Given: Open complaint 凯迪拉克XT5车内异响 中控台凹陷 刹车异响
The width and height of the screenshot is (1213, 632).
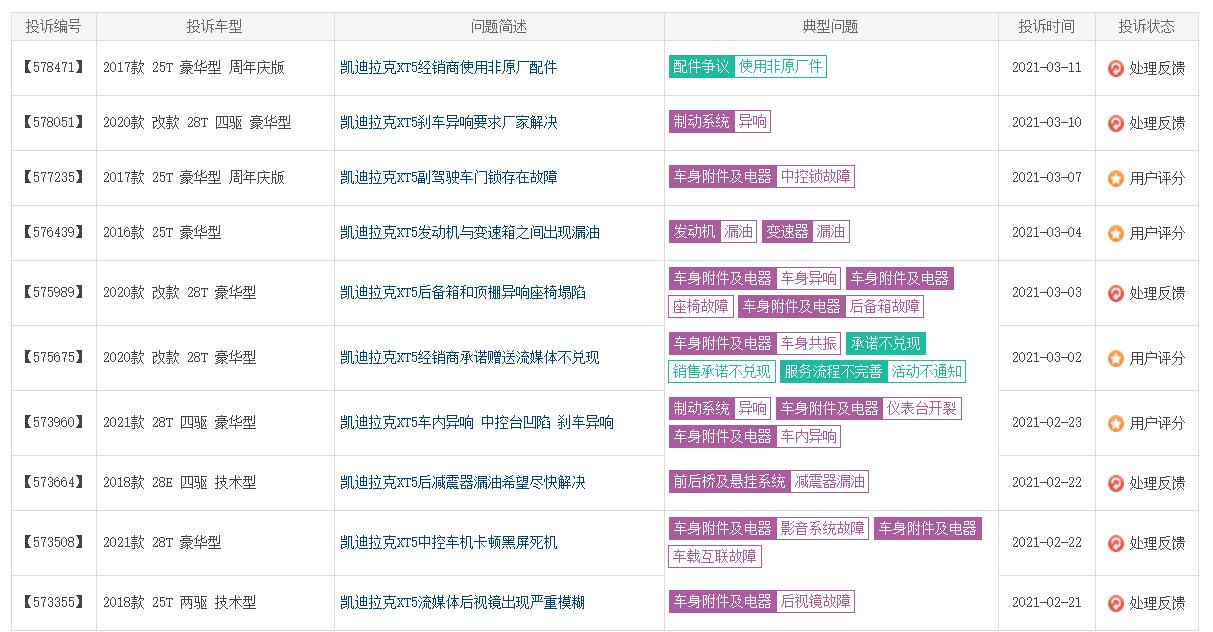Looking at the screenshot, I should pyautogui.click(x=476, y=422).
